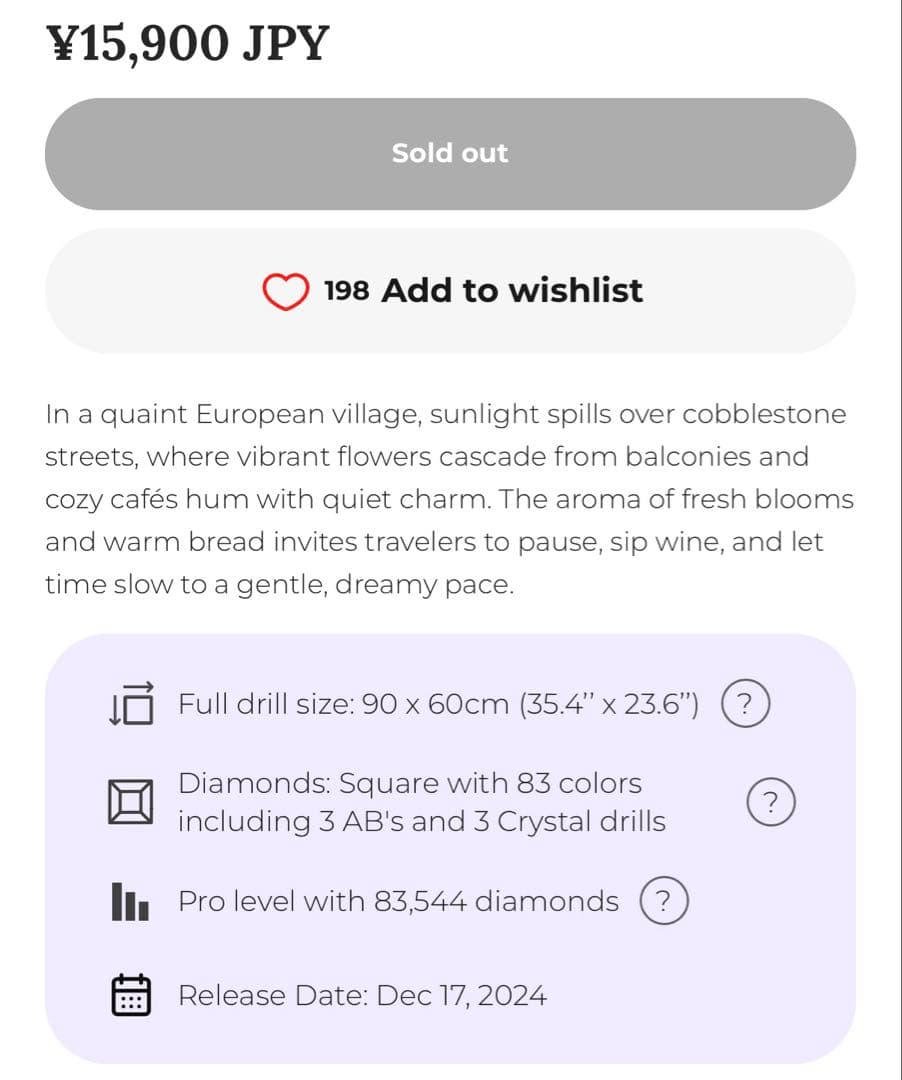Click the 90 x 60cm size value
Image resolution: width=902 pixels, height=1080 pixels.
pyautogui.click(x=435, y=704)
